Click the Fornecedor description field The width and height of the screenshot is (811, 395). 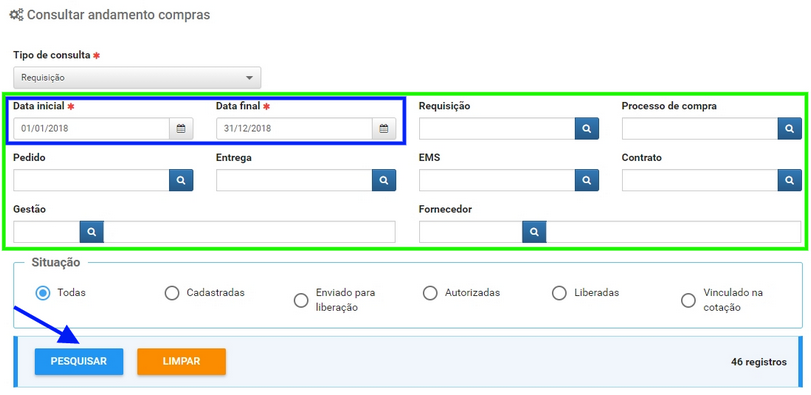[673, 232]
